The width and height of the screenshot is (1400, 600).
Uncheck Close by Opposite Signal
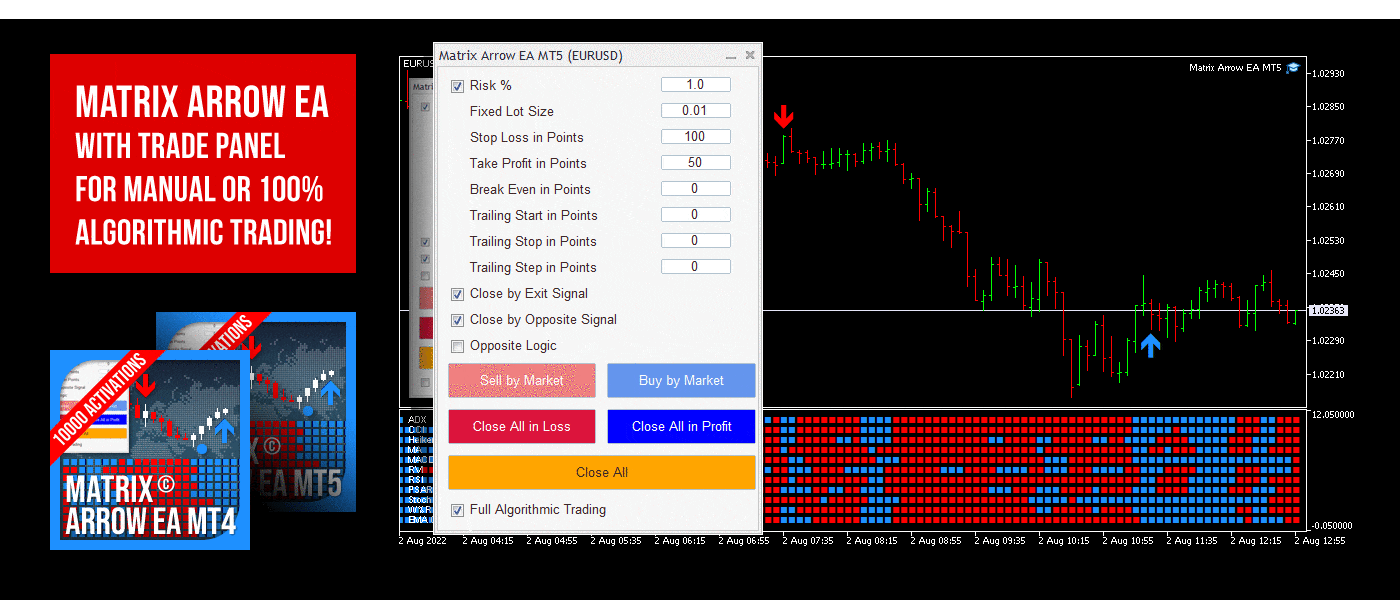coord(458,320)
